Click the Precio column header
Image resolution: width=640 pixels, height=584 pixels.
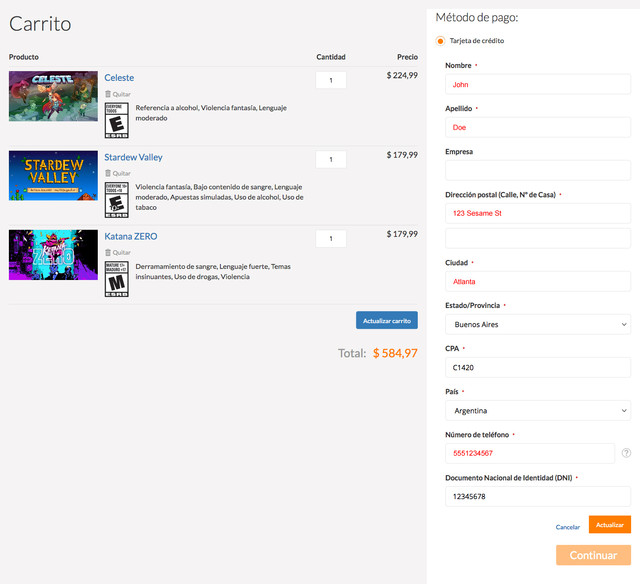[407, 57]
